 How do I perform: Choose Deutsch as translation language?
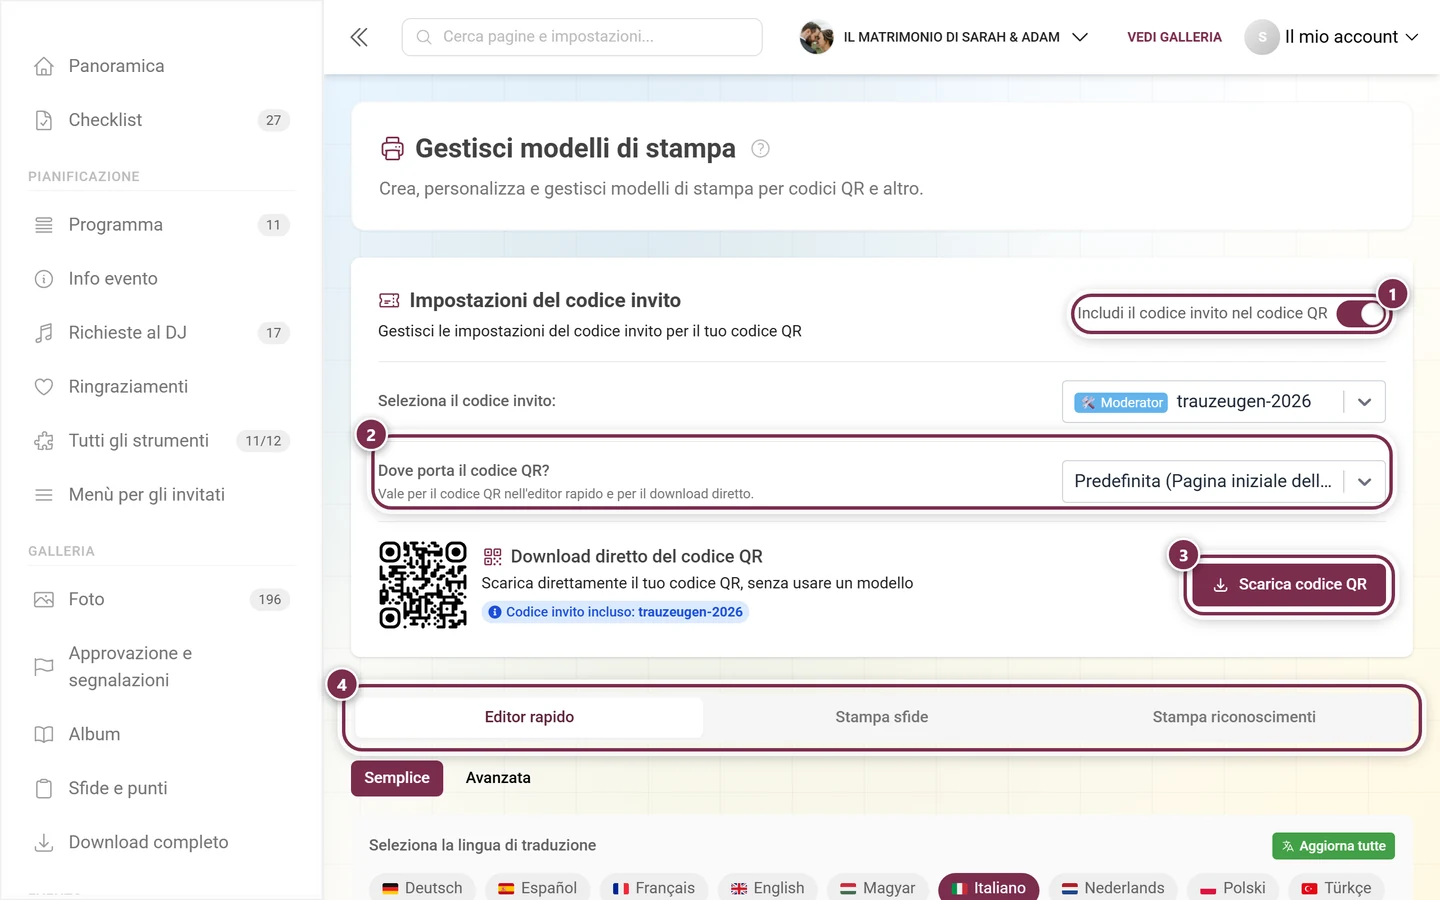[422, 888]
